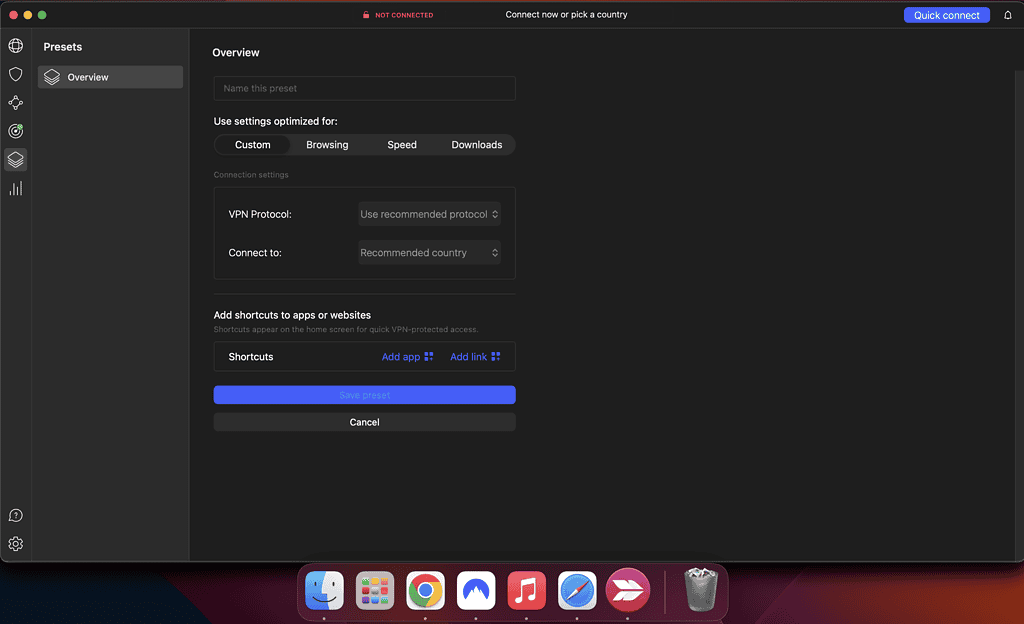
Task: Open the mesh network nodes icon
Action: pos(15,103)
